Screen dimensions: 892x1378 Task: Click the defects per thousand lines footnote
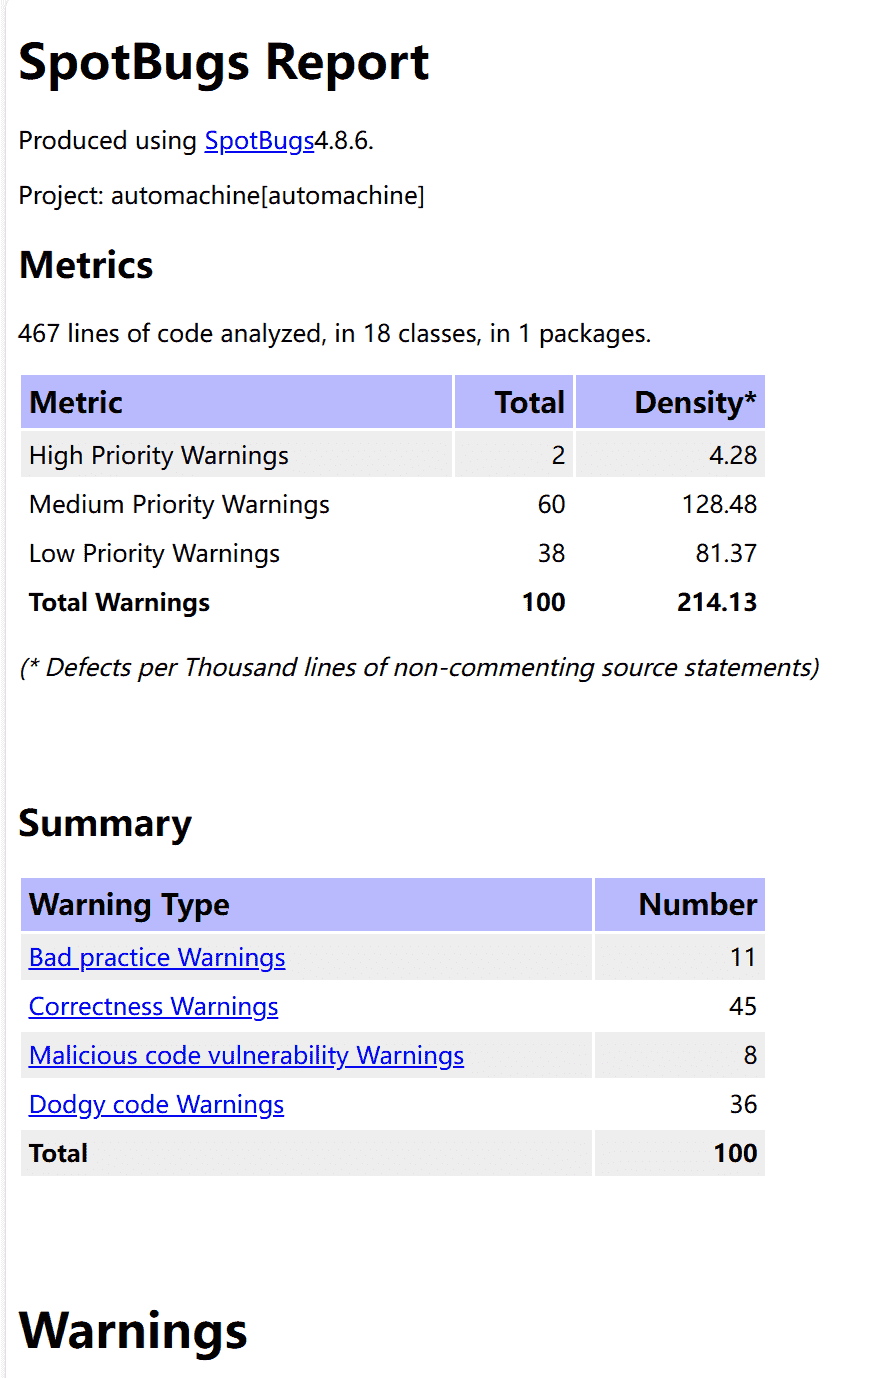pos(418,668)
